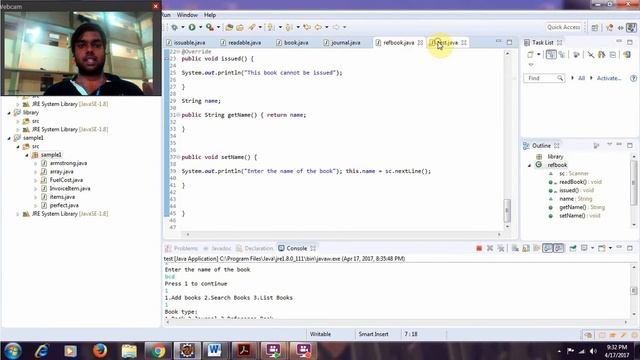Open the Debug button dropdown arrow
Screen dimensions: 640x360
click(183, 27)
